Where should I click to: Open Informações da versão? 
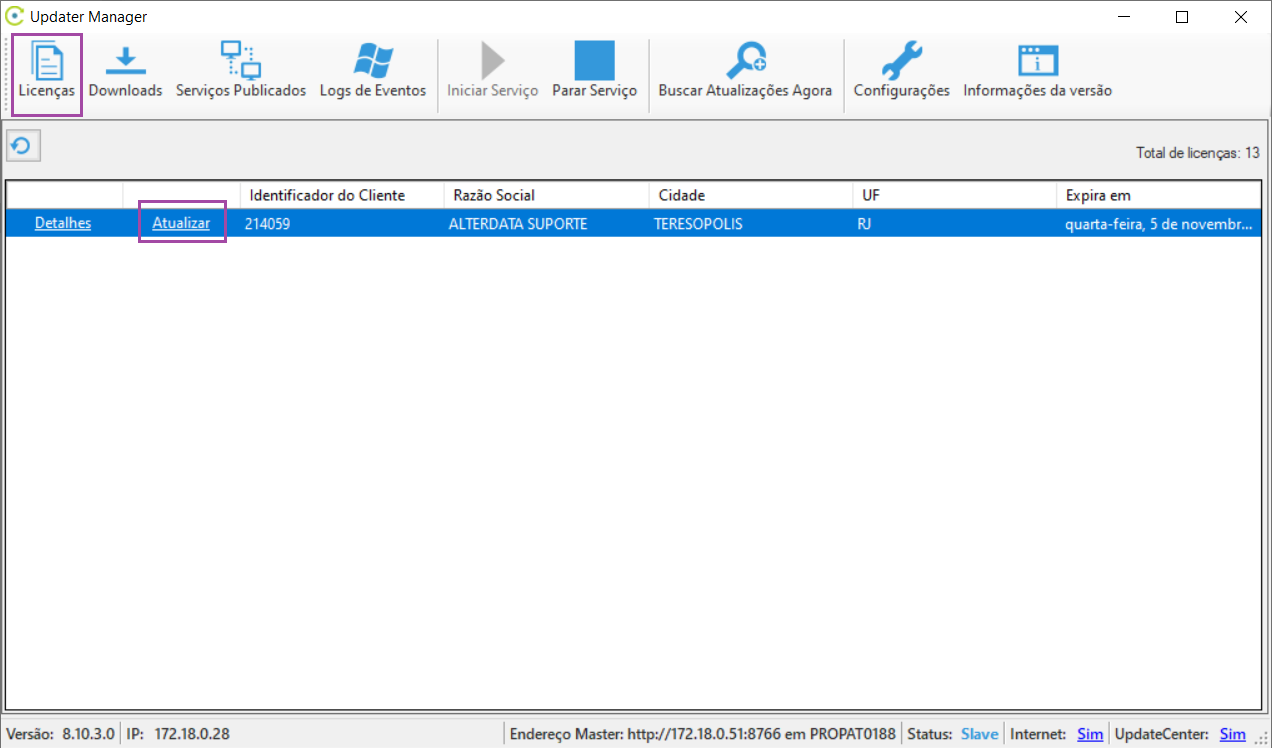[1037, 74]
